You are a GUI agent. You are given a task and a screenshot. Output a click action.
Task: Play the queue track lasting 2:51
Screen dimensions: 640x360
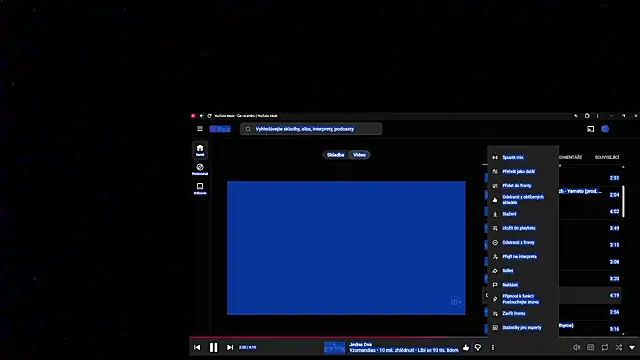pos(590,178)
